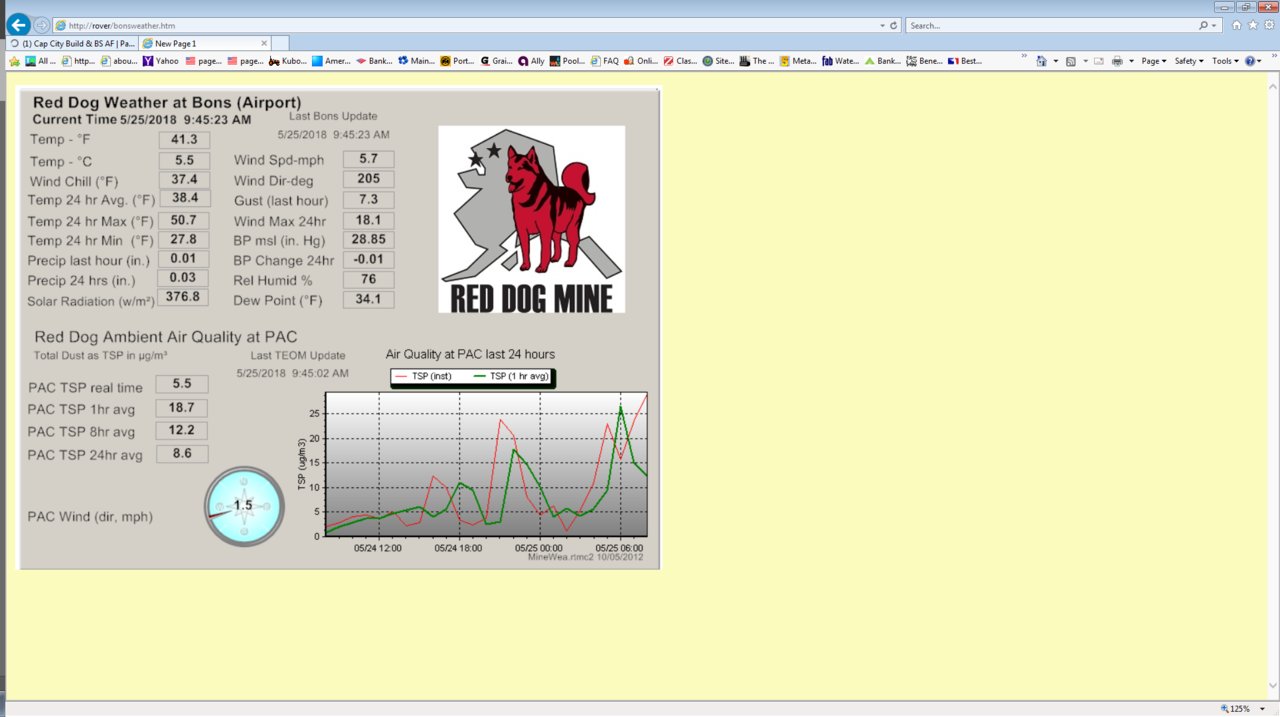Open the 'Clas...' bookmark
This screenshot has width=1280, height=717.
(681, 61)
